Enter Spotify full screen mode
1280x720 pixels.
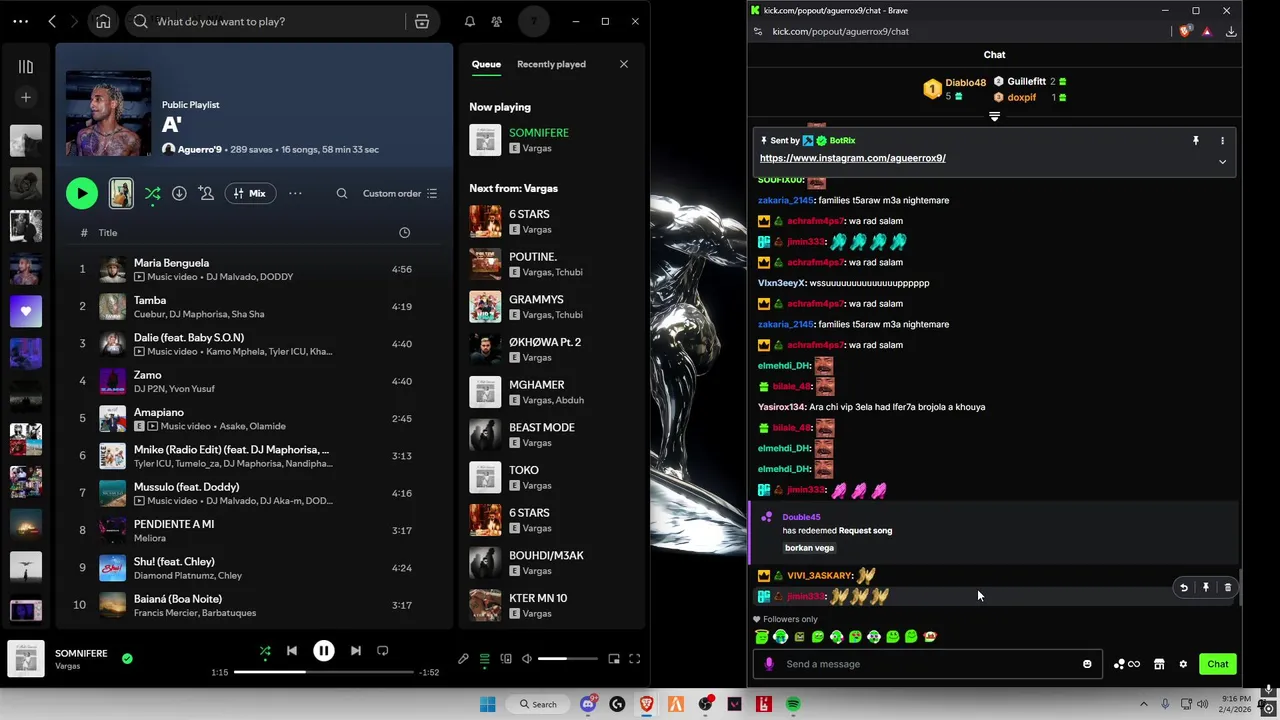[x=634, y=659]
